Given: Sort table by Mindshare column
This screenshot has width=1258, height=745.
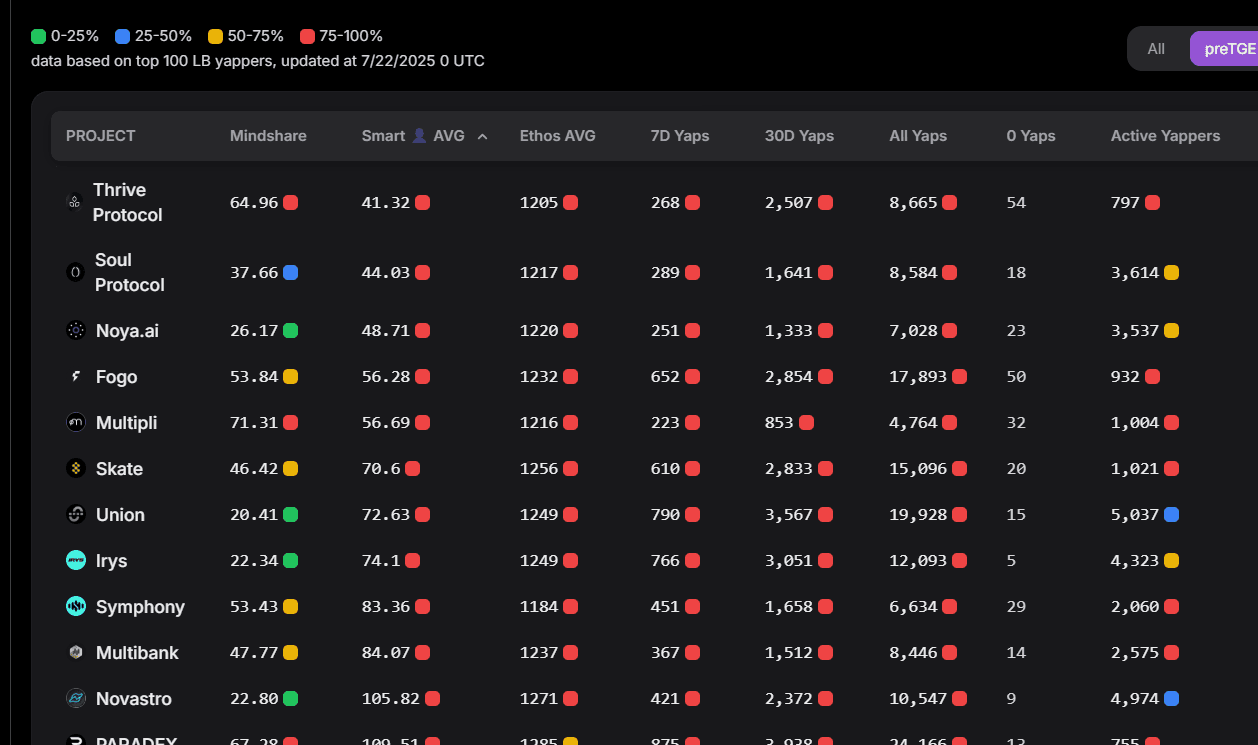Looking at the screenshot, I should point(268,136).
